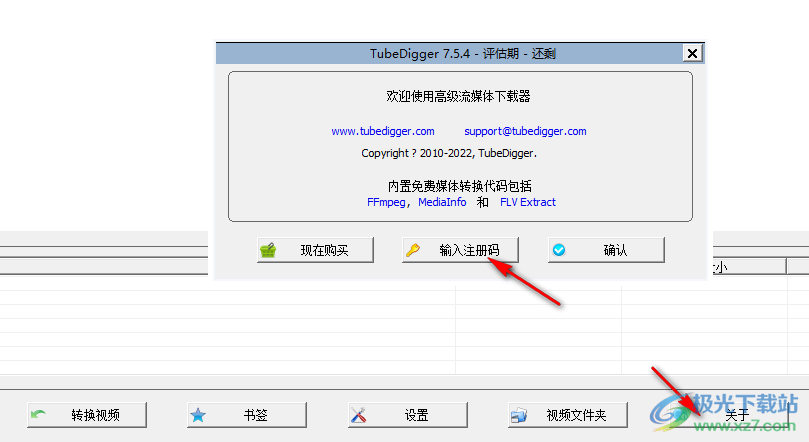The height and width of the screenshot is (442, 809).
Task: Click the support@tubedigger.com email link
Action: tap(525, 132)
